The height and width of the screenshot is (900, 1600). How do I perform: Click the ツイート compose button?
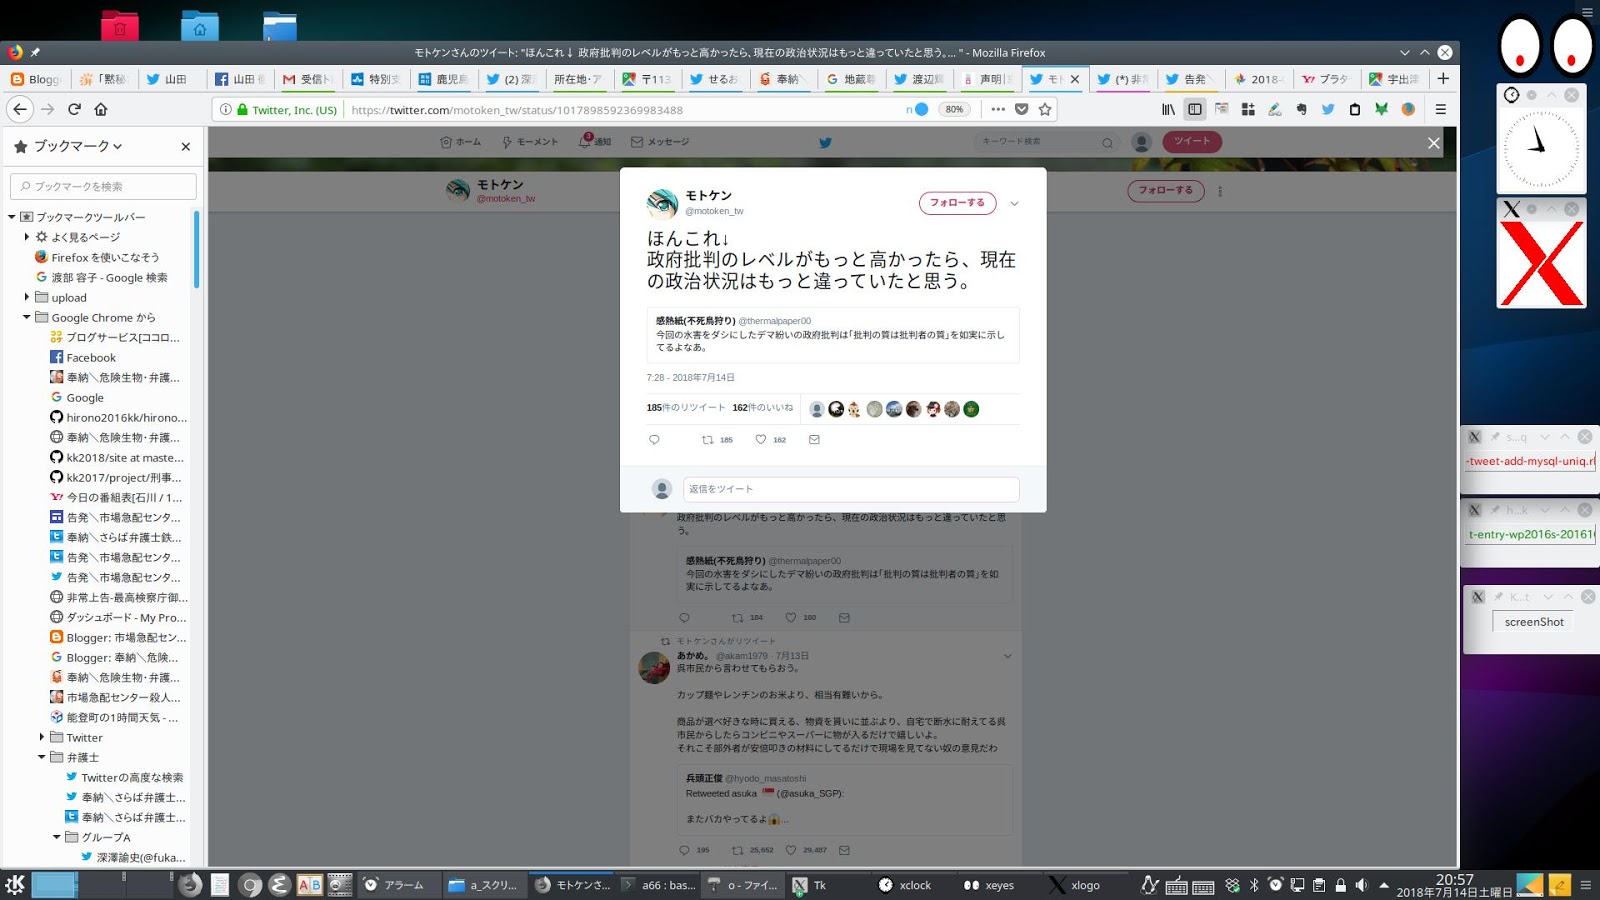tap(1192, 141)
